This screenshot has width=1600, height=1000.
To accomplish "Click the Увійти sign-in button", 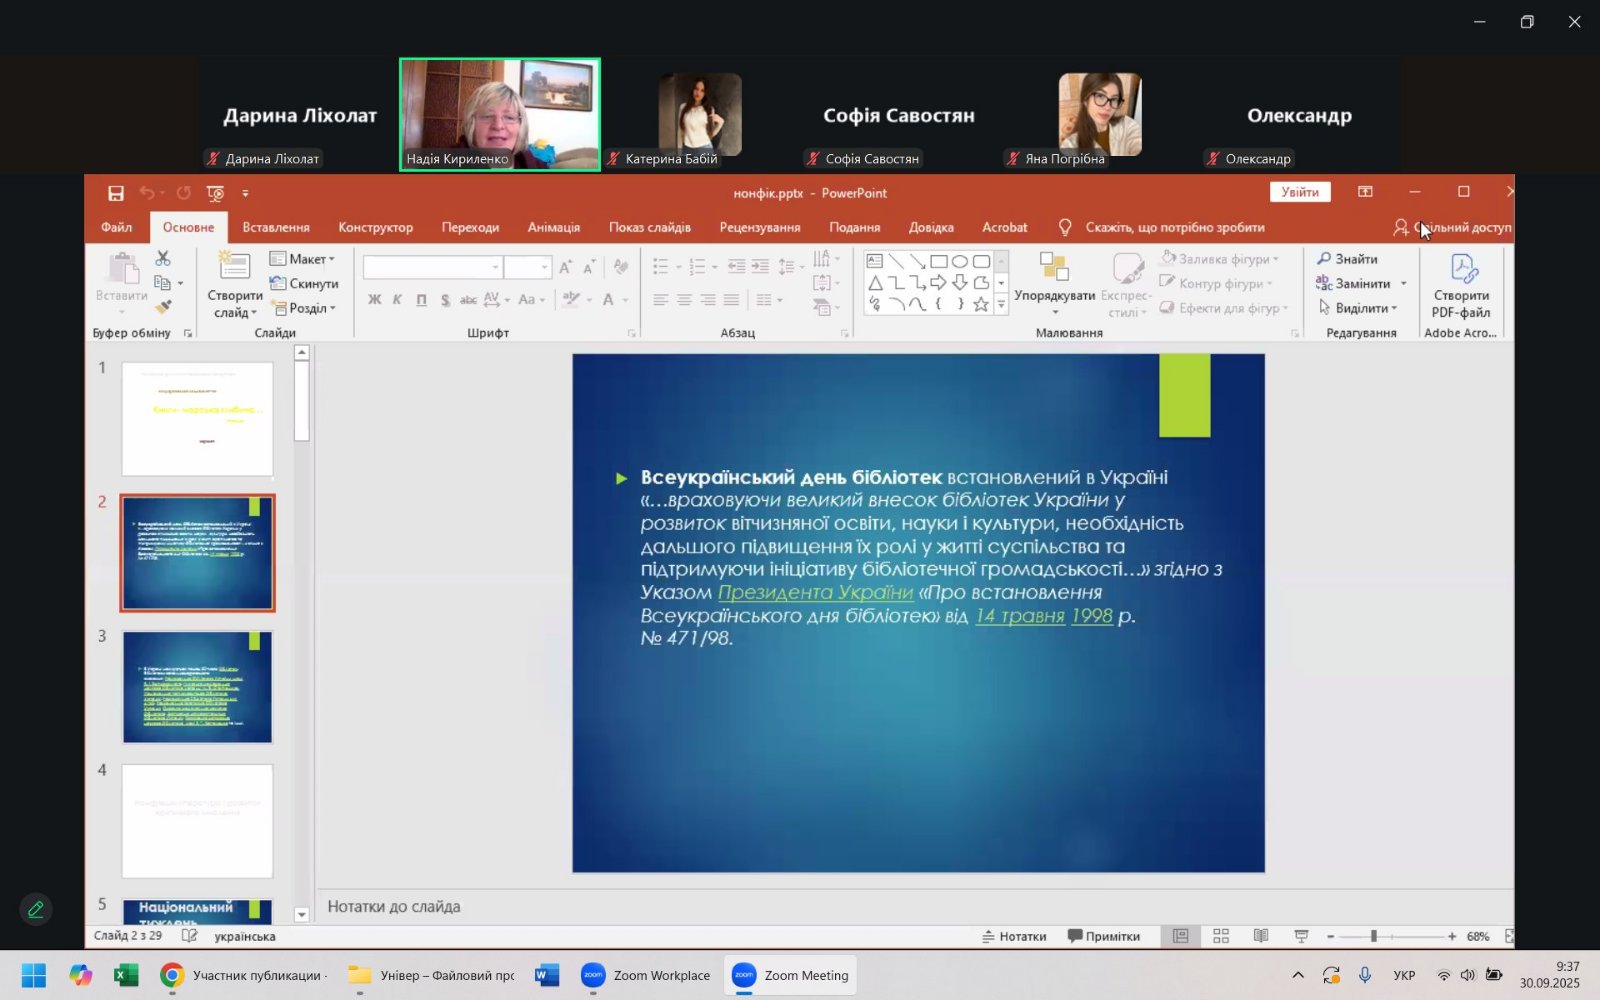I will (x=1300, y=192).
